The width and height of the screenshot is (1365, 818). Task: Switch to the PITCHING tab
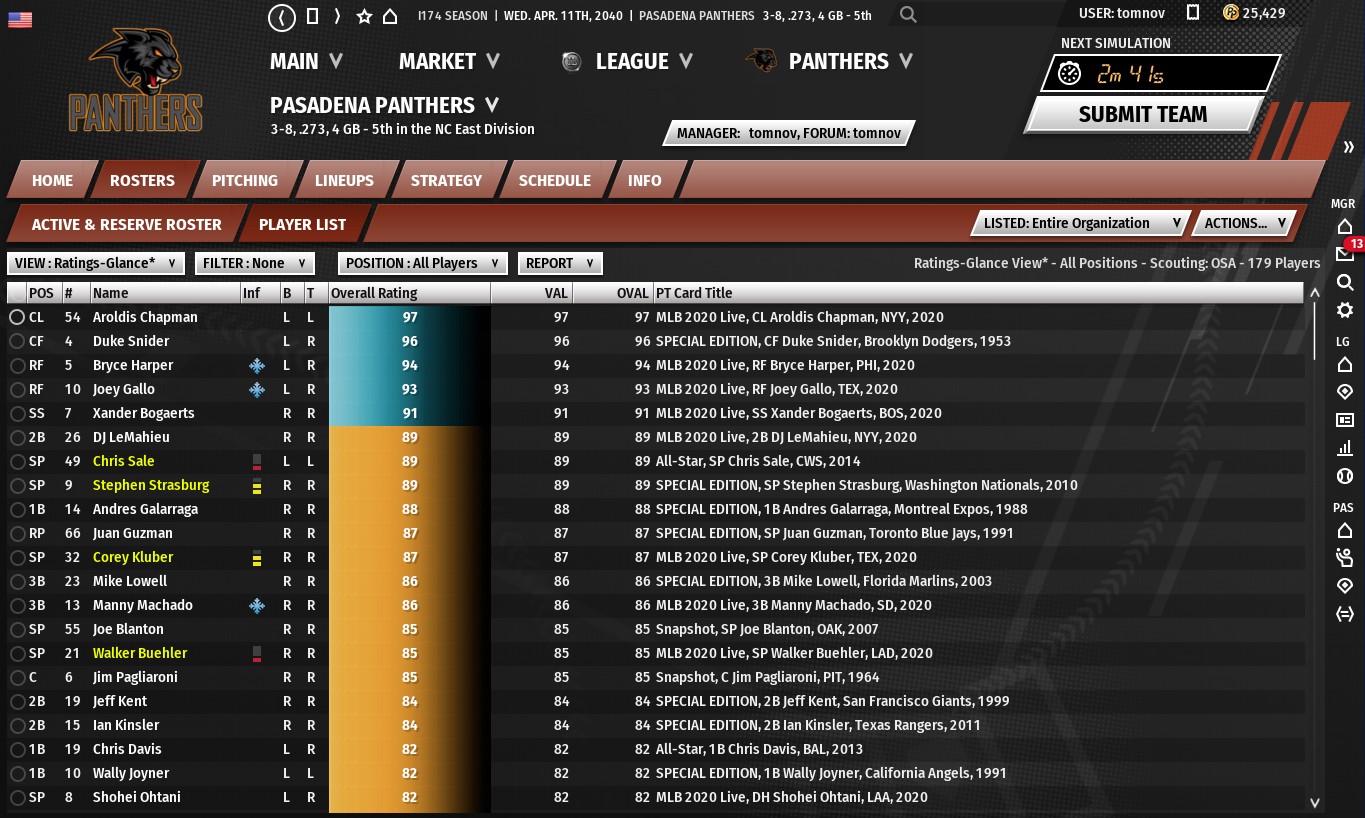[x=244, y=181]
